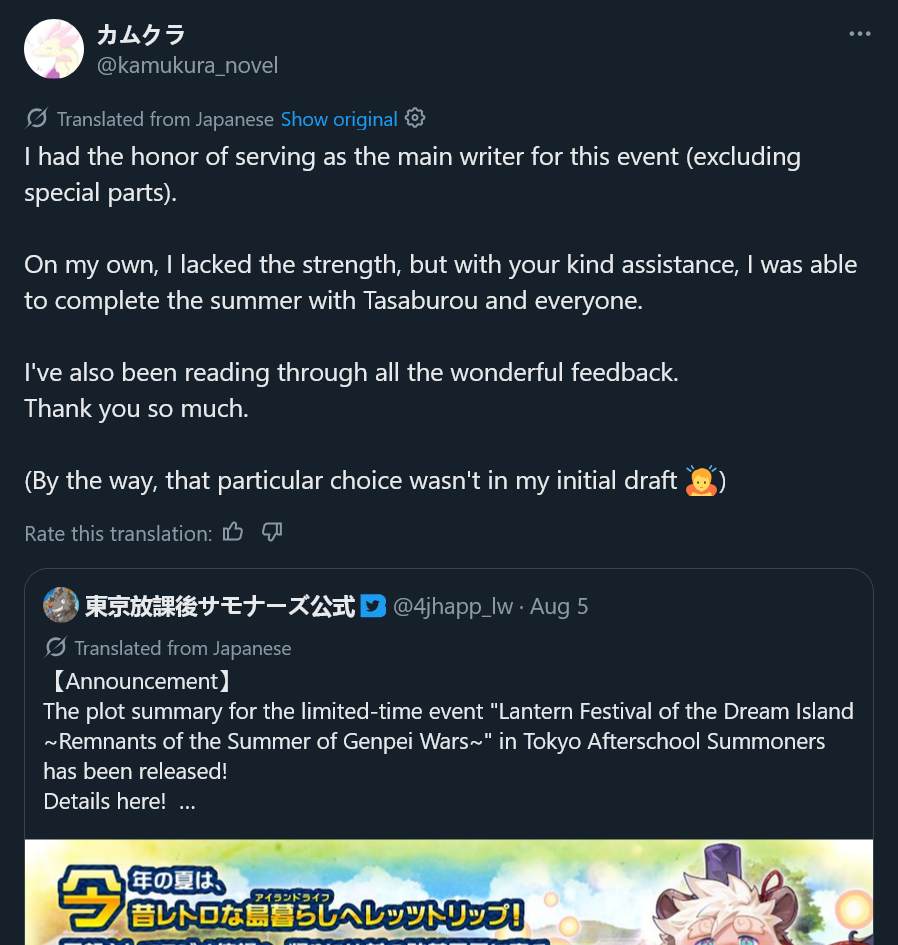
Task: Expand the truncated quoted tweet ellipsis
Action: pyautogui.click(x=187, y=802)
